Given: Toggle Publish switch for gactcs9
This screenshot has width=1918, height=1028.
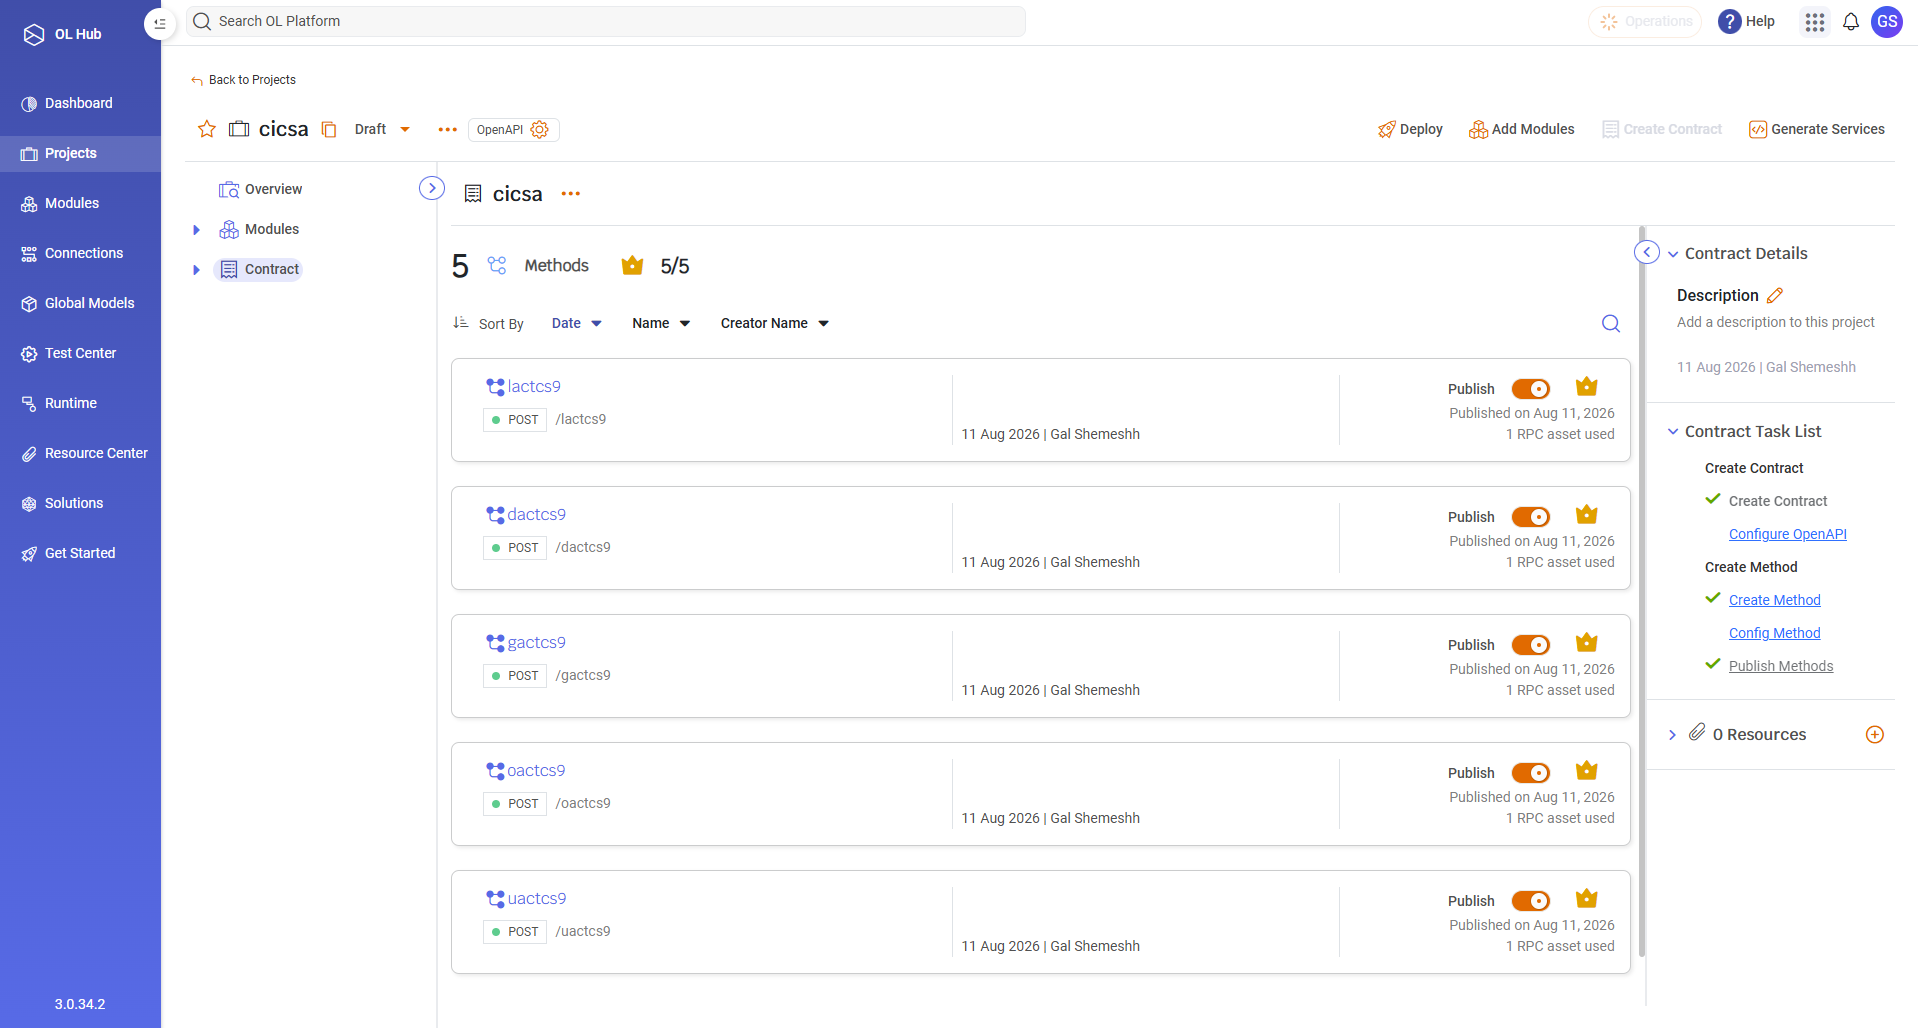Looking at the screenshot, I should click(x=1531, y=645).
